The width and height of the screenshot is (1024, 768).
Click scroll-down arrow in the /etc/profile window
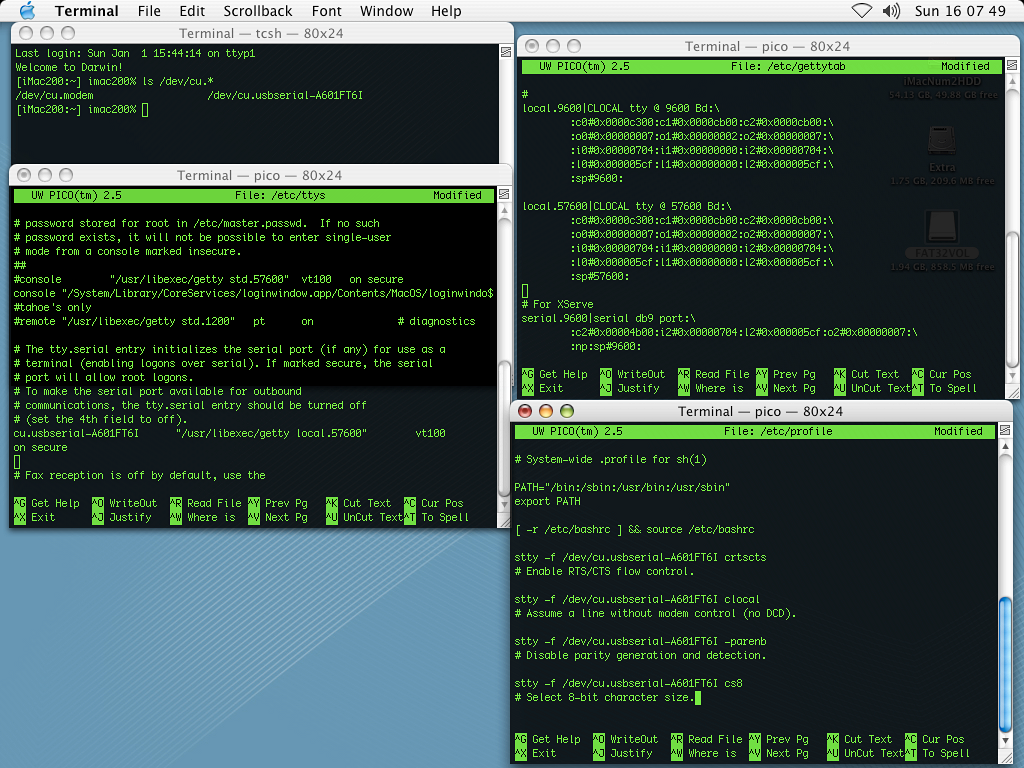pyautogui.click(x=1005, y=741)
